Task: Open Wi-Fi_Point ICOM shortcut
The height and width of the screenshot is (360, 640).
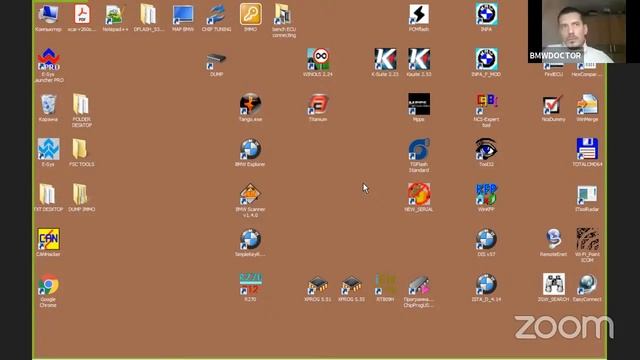Action: click(587, 239)
